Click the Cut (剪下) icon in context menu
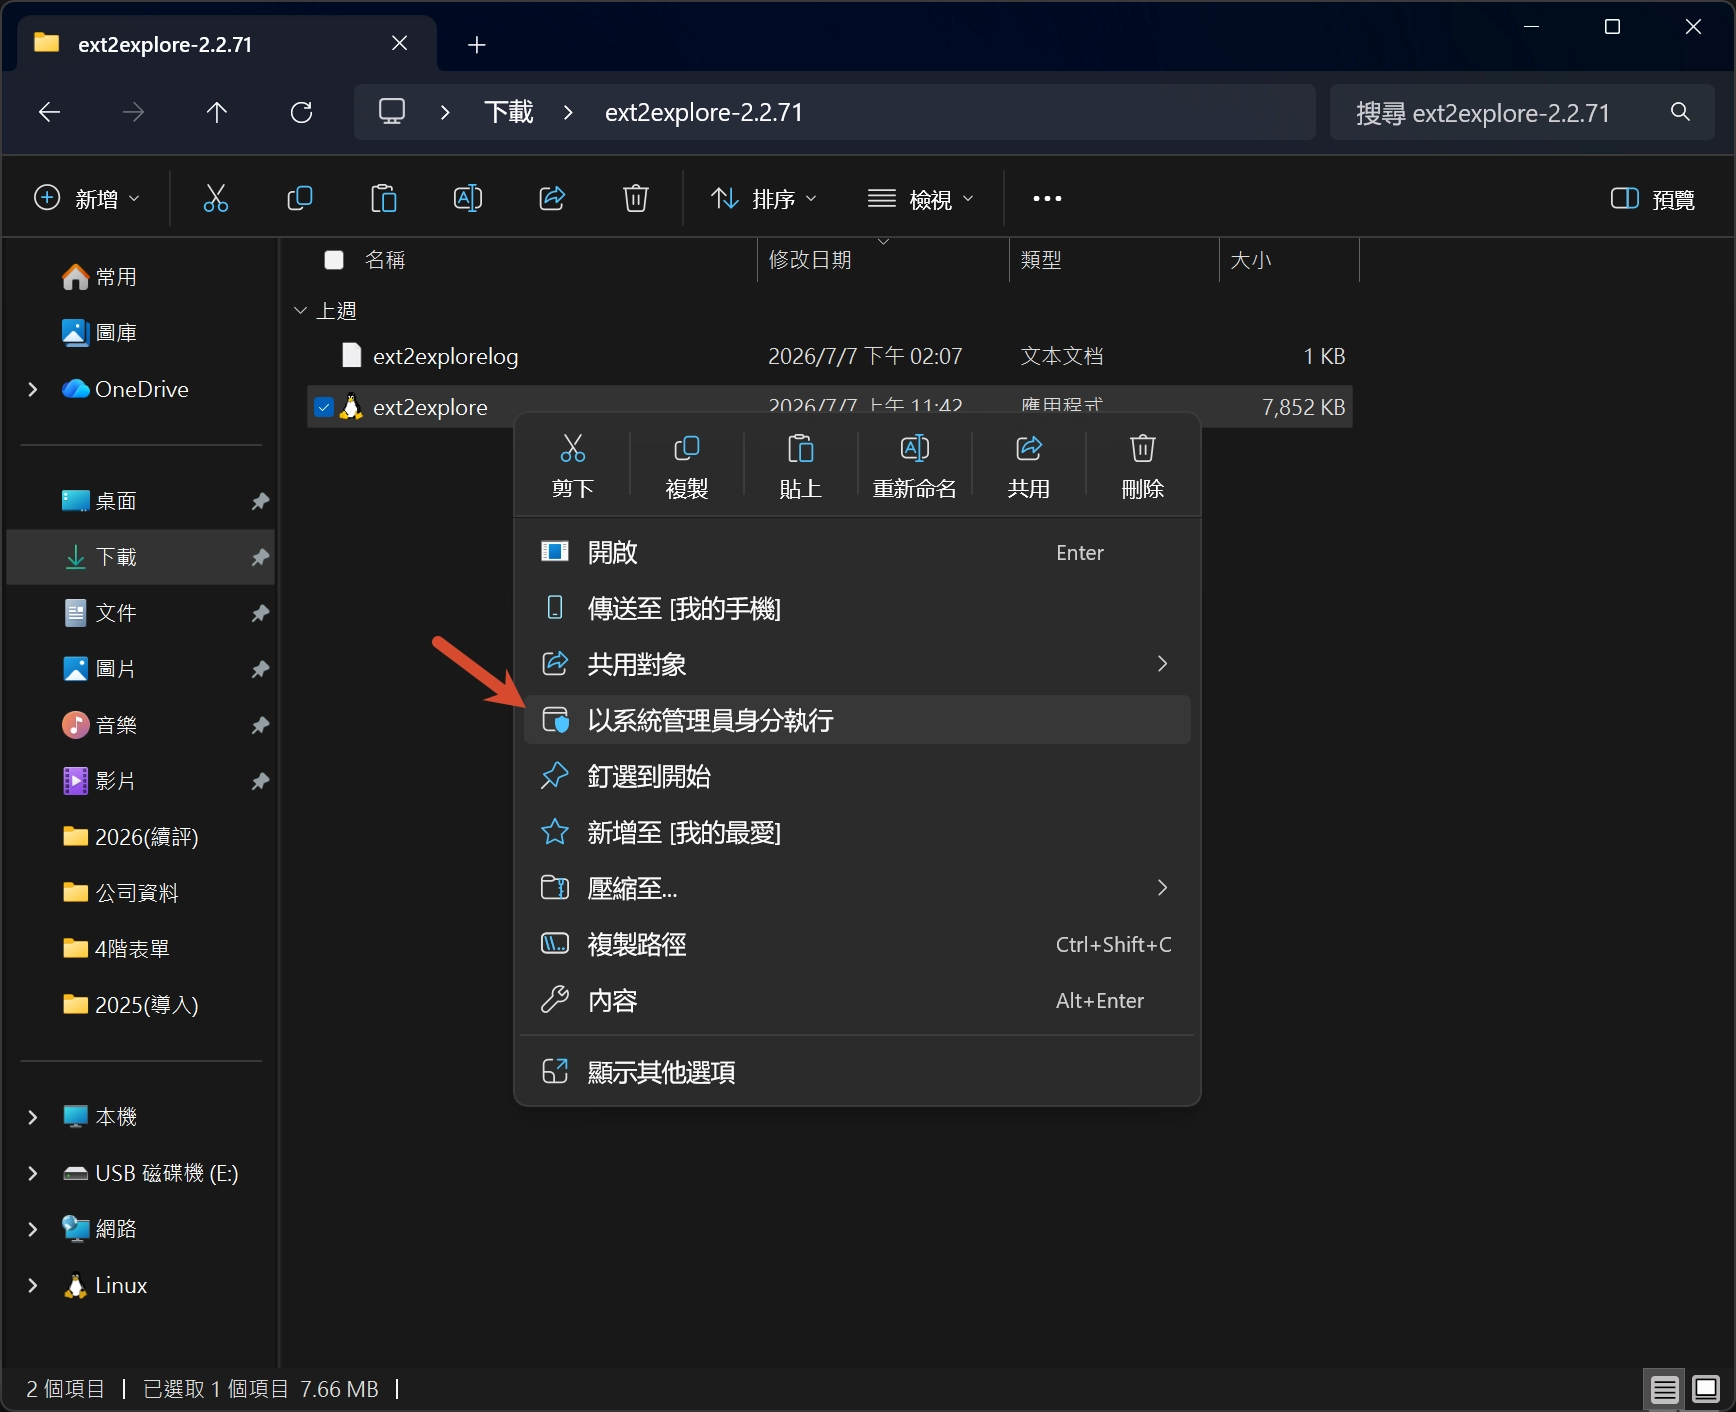The width and height of the screenshot is (1736, 1412). pyautogui.click(x=573, y=448)
